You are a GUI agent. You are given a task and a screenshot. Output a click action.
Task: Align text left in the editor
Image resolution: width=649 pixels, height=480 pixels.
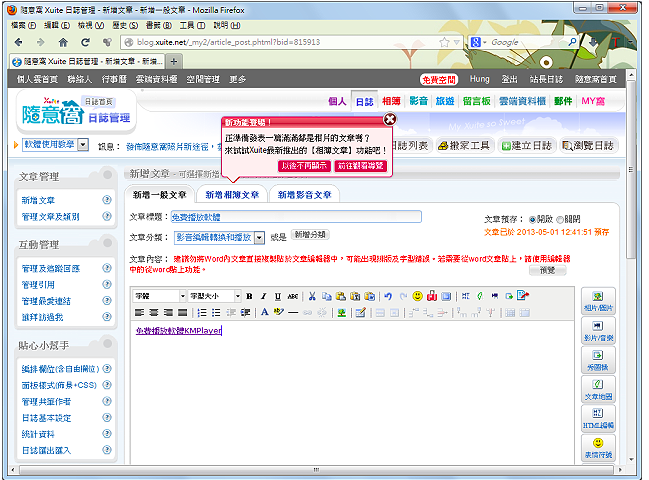click(140, 312)
